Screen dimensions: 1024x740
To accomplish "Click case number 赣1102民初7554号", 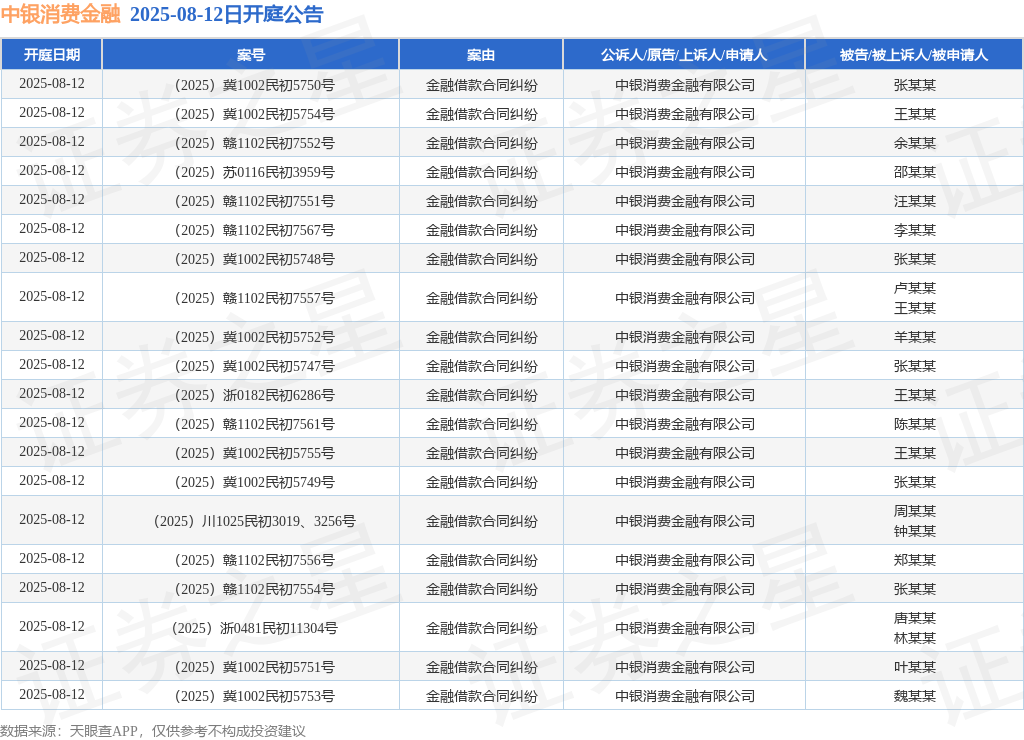I will (x=255, y=589).
